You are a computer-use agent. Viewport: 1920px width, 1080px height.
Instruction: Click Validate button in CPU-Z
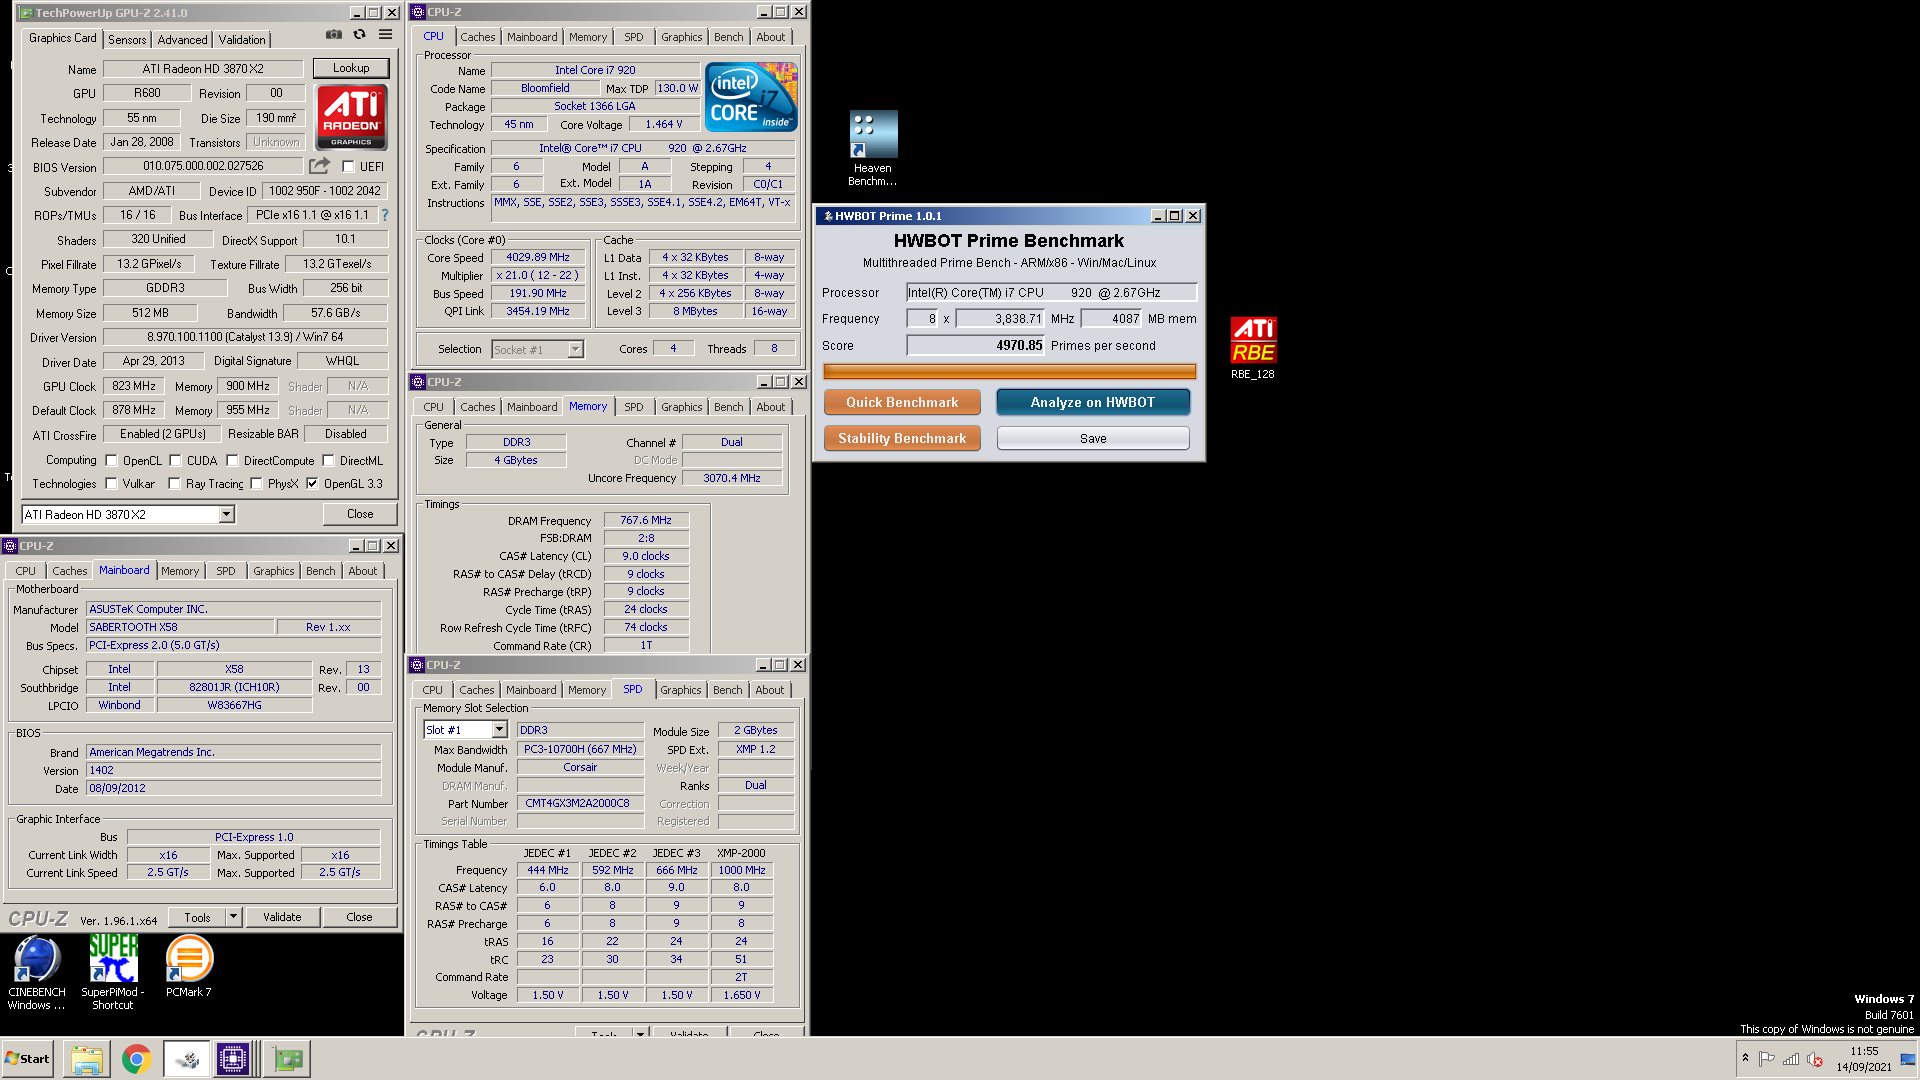tap(282, 917)
